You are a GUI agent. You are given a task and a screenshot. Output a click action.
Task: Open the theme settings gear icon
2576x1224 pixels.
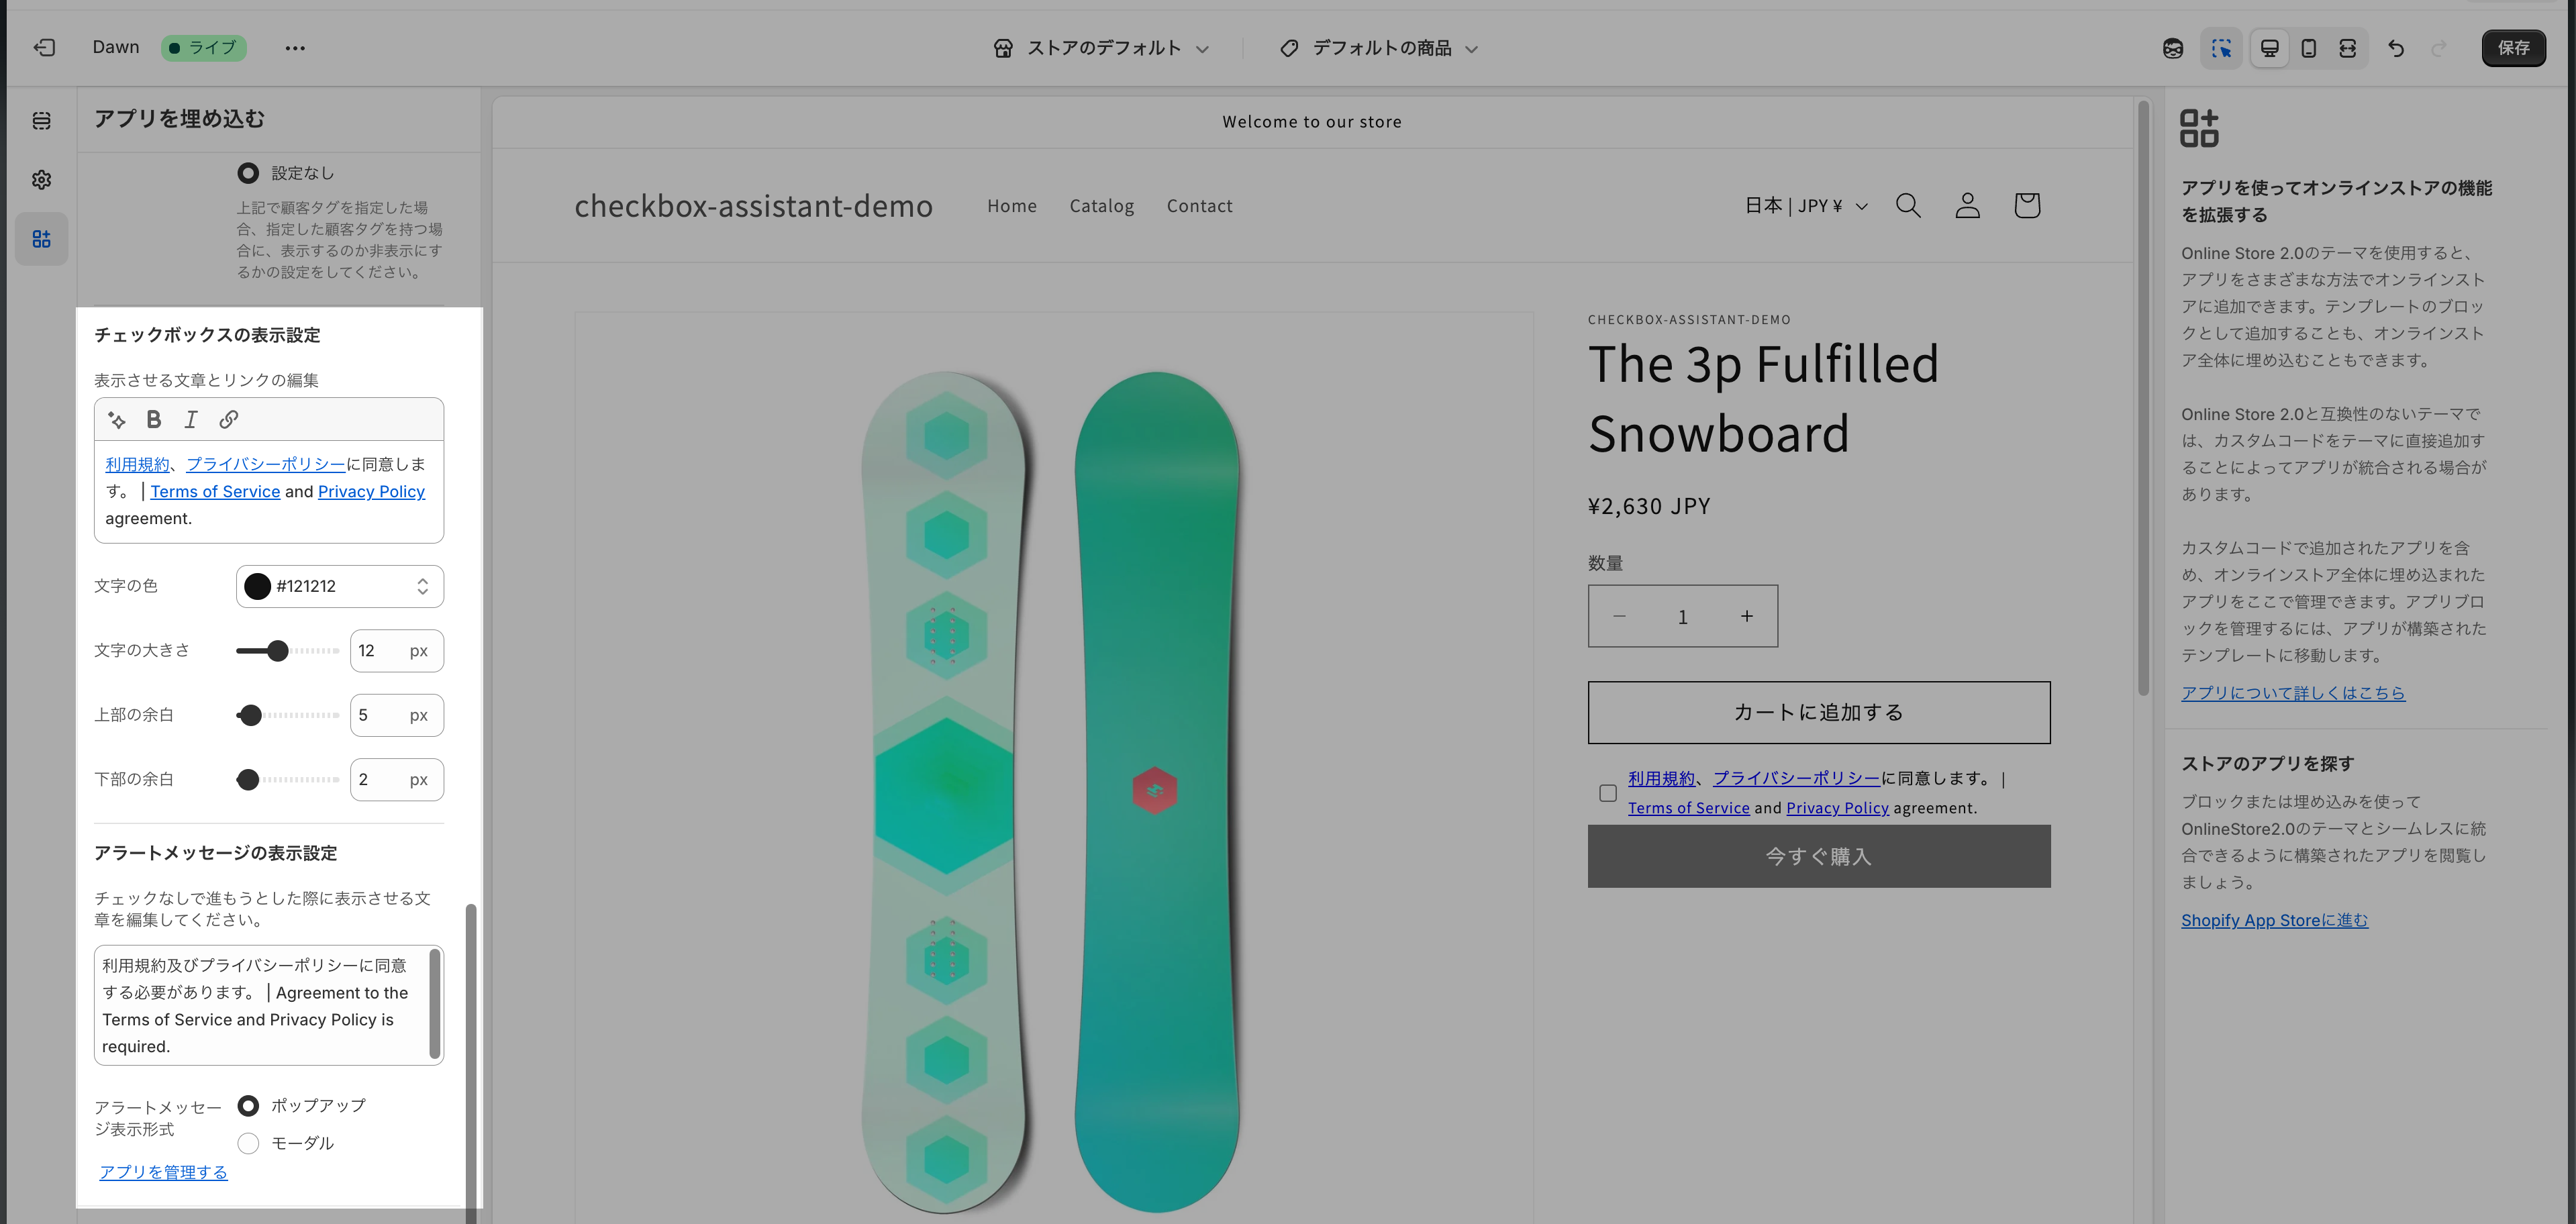(x=41, y=180)
